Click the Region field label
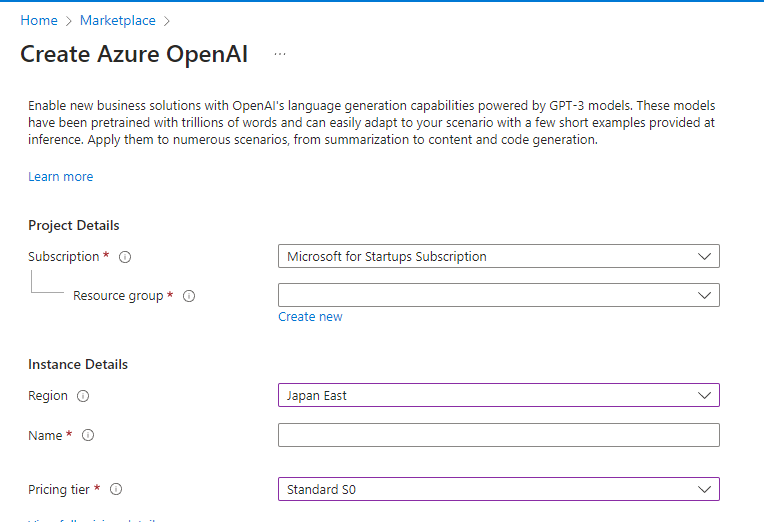Image resolution: width=764 pixels, height=522 pixels. (48, 396)
